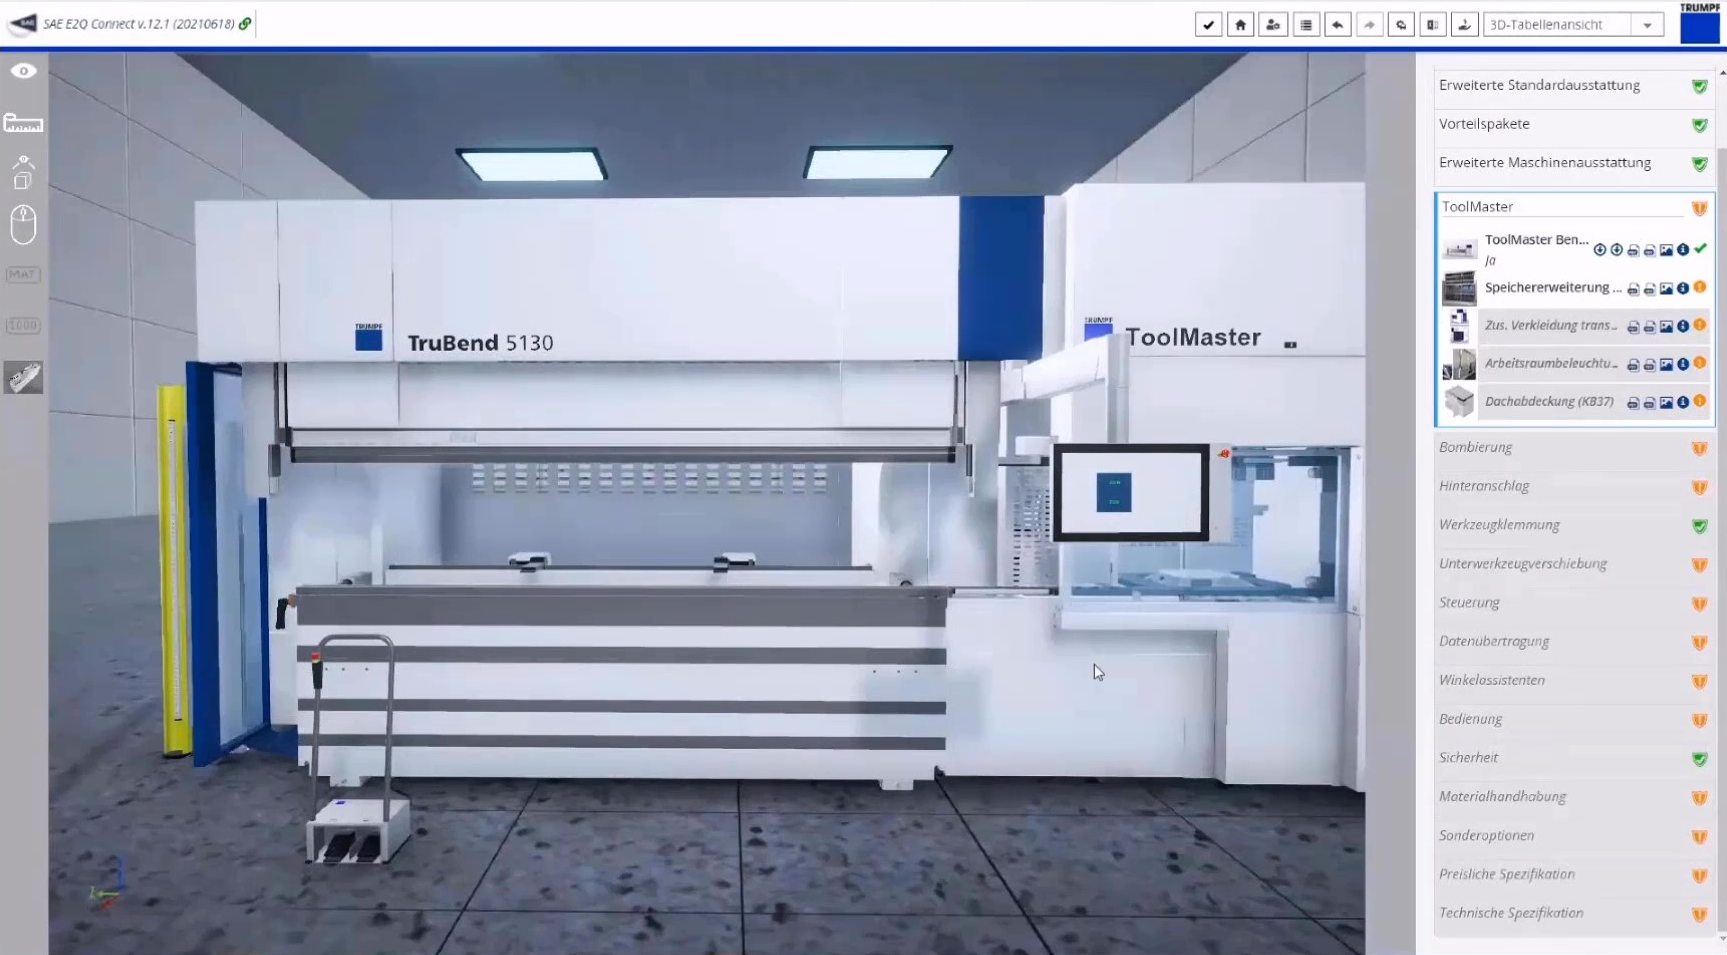Open the Winkelassistenten section
The height and width of the screenshot is (955, 1727).
pyautogui.click(x=1574, y=681)
